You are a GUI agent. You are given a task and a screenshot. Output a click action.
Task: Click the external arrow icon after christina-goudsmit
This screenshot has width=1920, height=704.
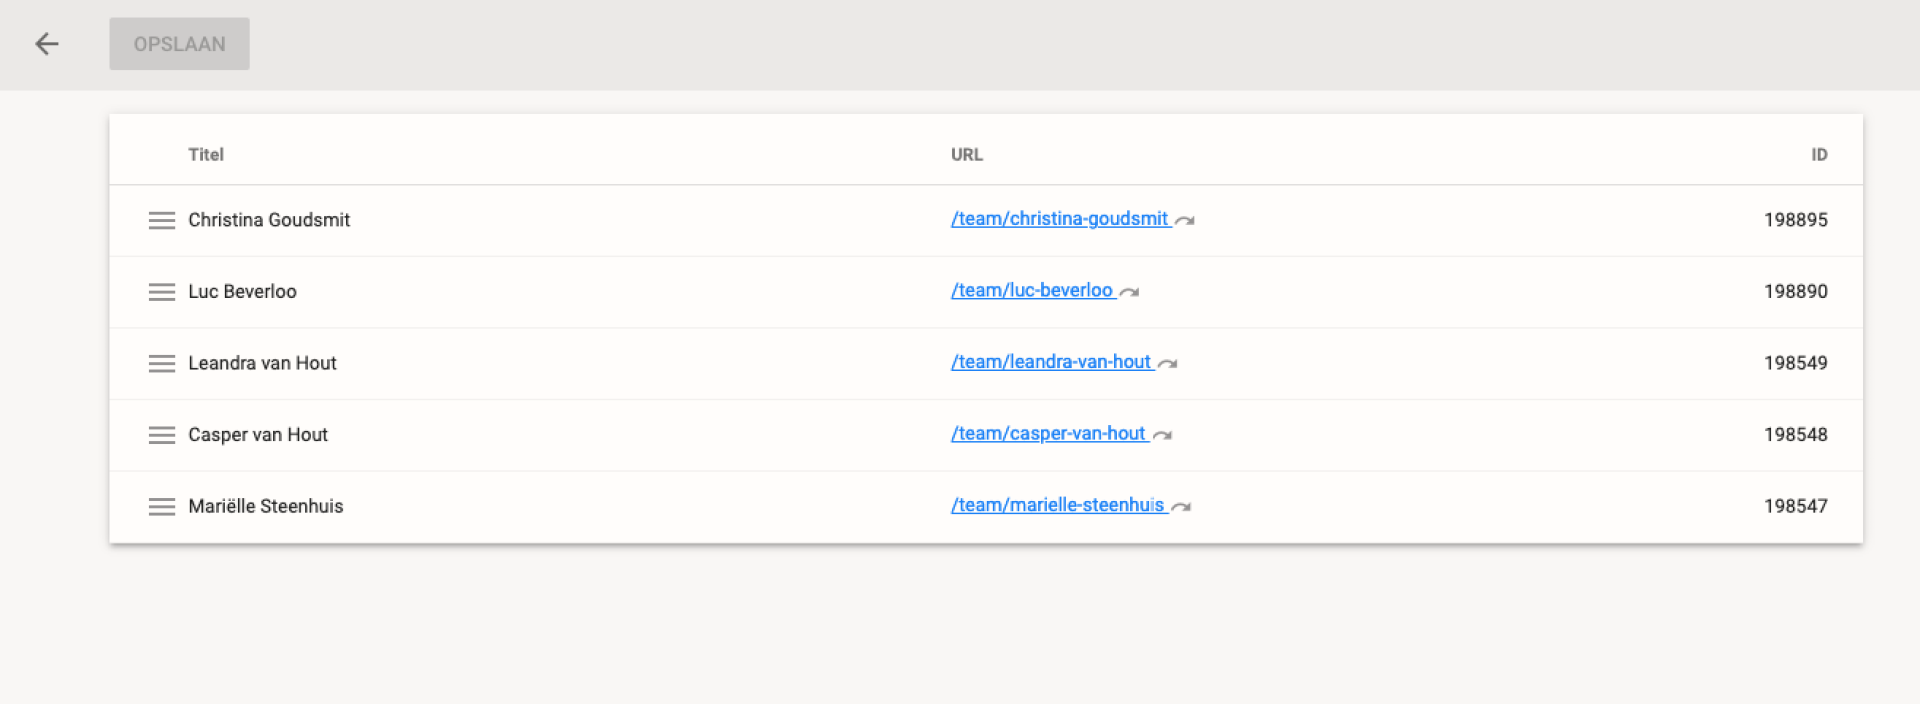coord(1185,221)
